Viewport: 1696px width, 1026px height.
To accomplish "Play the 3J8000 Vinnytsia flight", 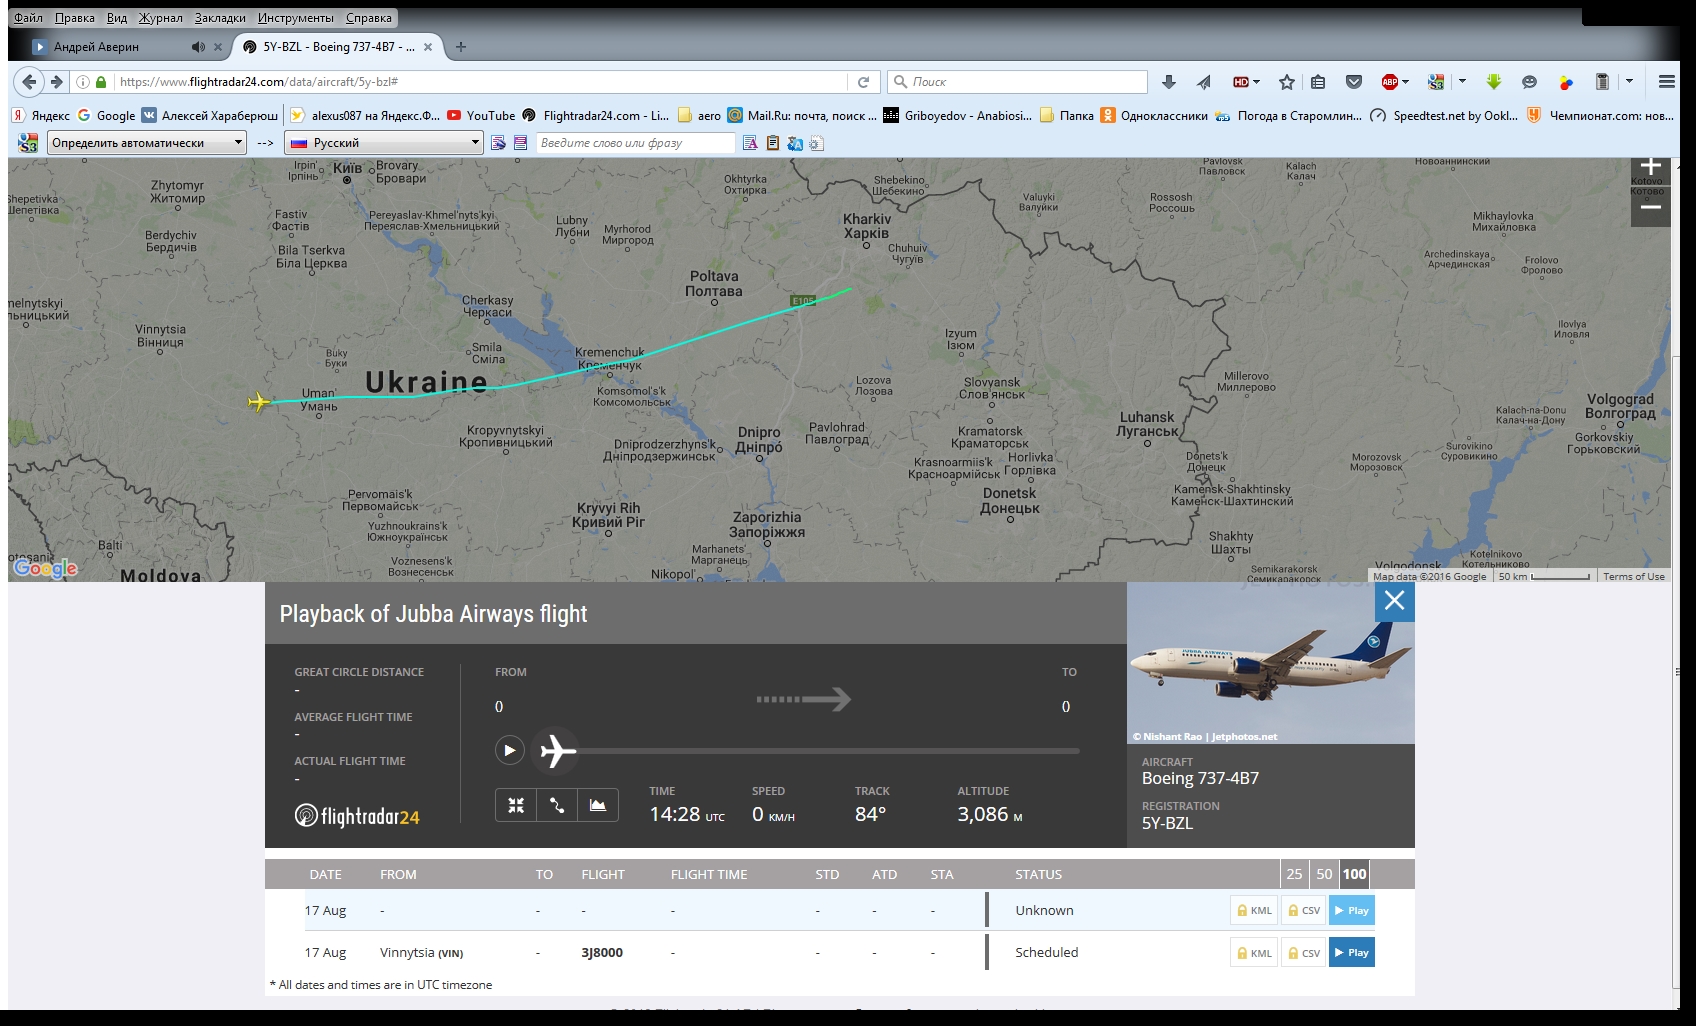I will coord(1351,952).
